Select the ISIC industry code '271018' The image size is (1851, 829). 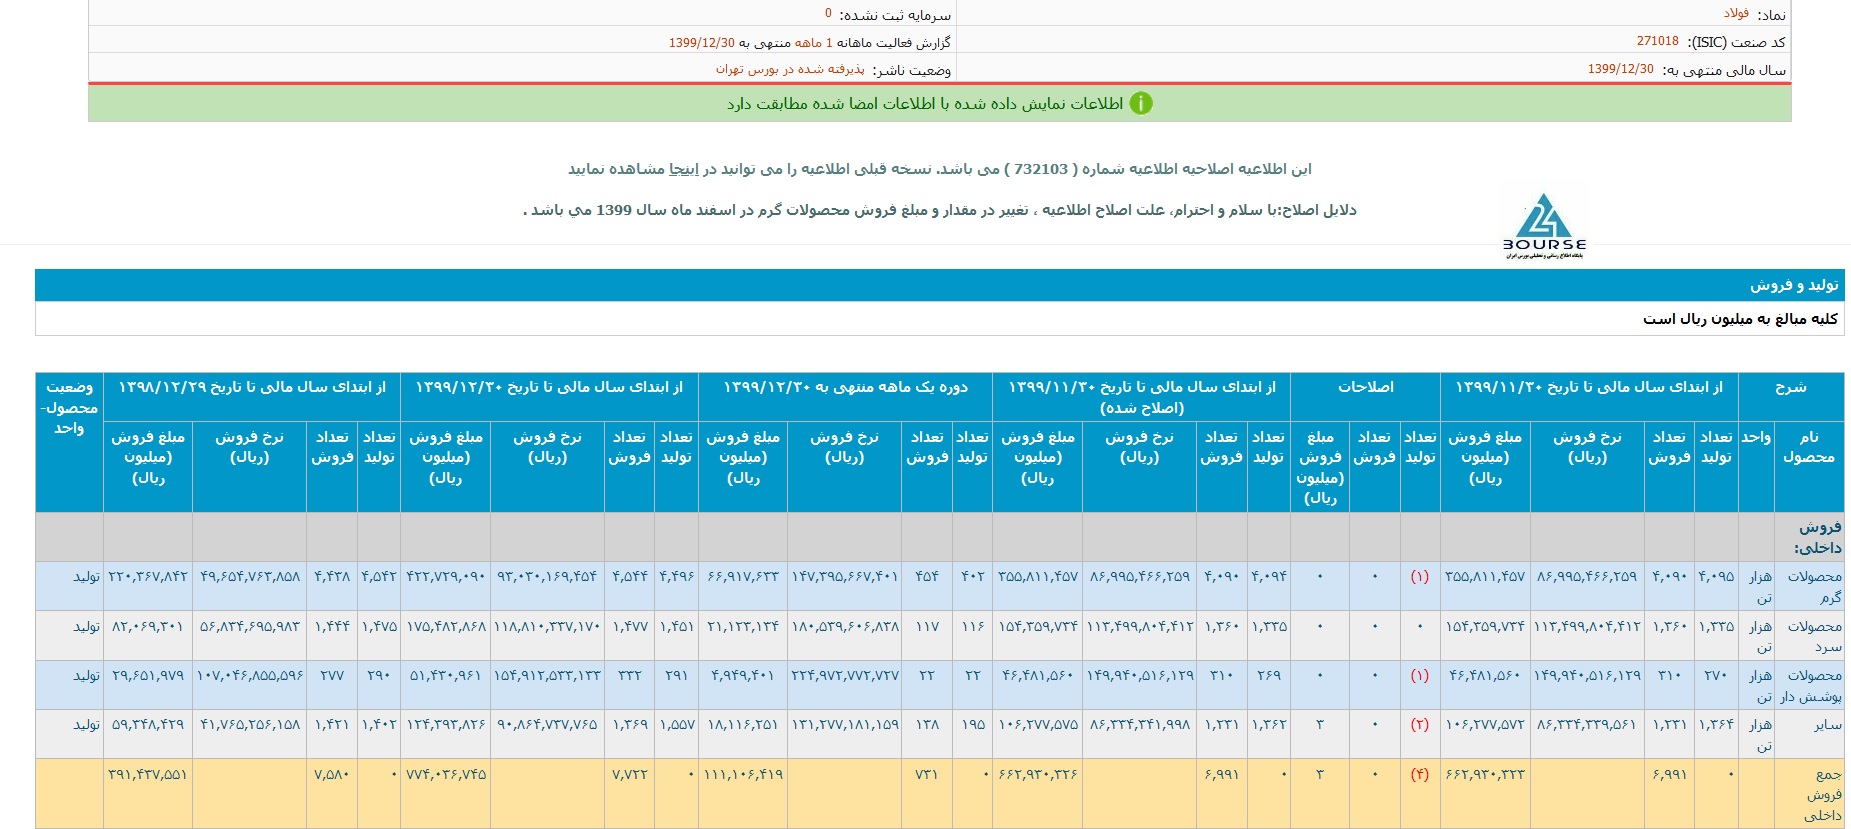(1657, 41)
